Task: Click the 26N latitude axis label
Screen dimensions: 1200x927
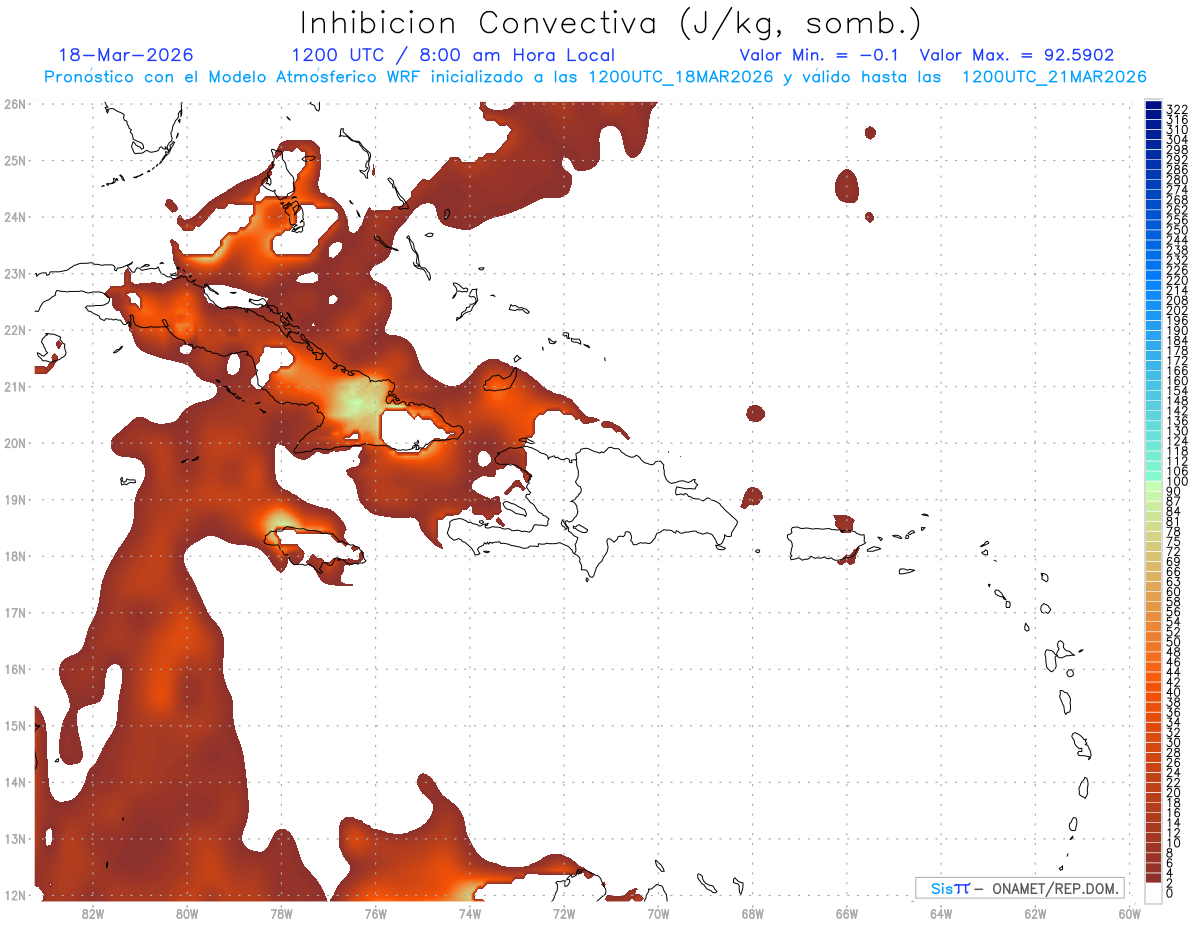Action: point(15,104)
